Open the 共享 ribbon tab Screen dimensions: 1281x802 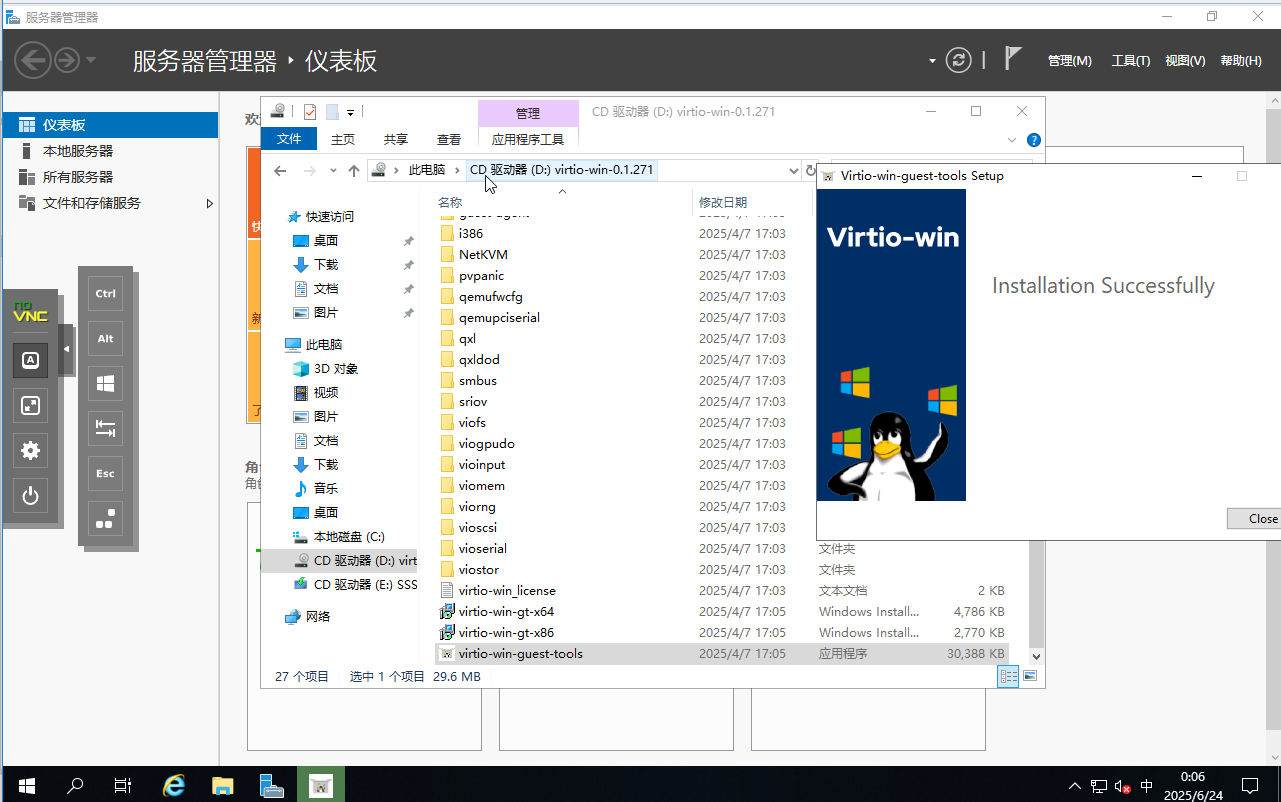tap(396, 140)
